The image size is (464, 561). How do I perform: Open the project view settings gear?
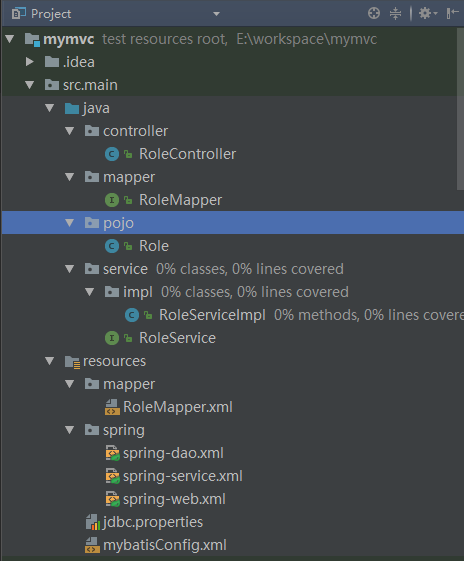[x=428, y=14]
